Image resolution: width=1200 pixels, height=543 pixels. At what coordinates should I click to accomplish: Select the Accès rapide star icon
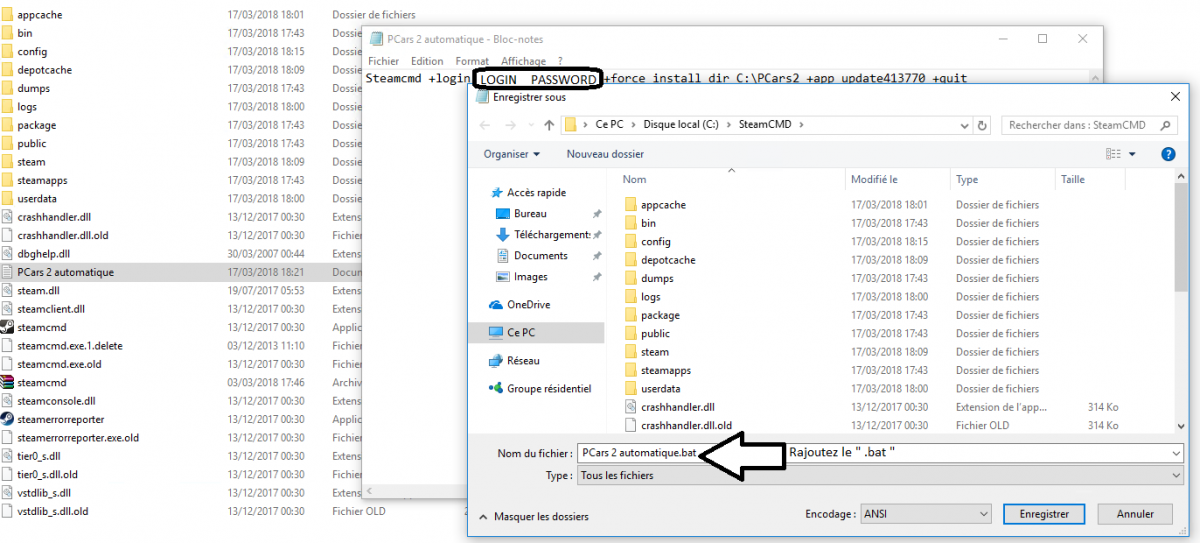(496, 193)
